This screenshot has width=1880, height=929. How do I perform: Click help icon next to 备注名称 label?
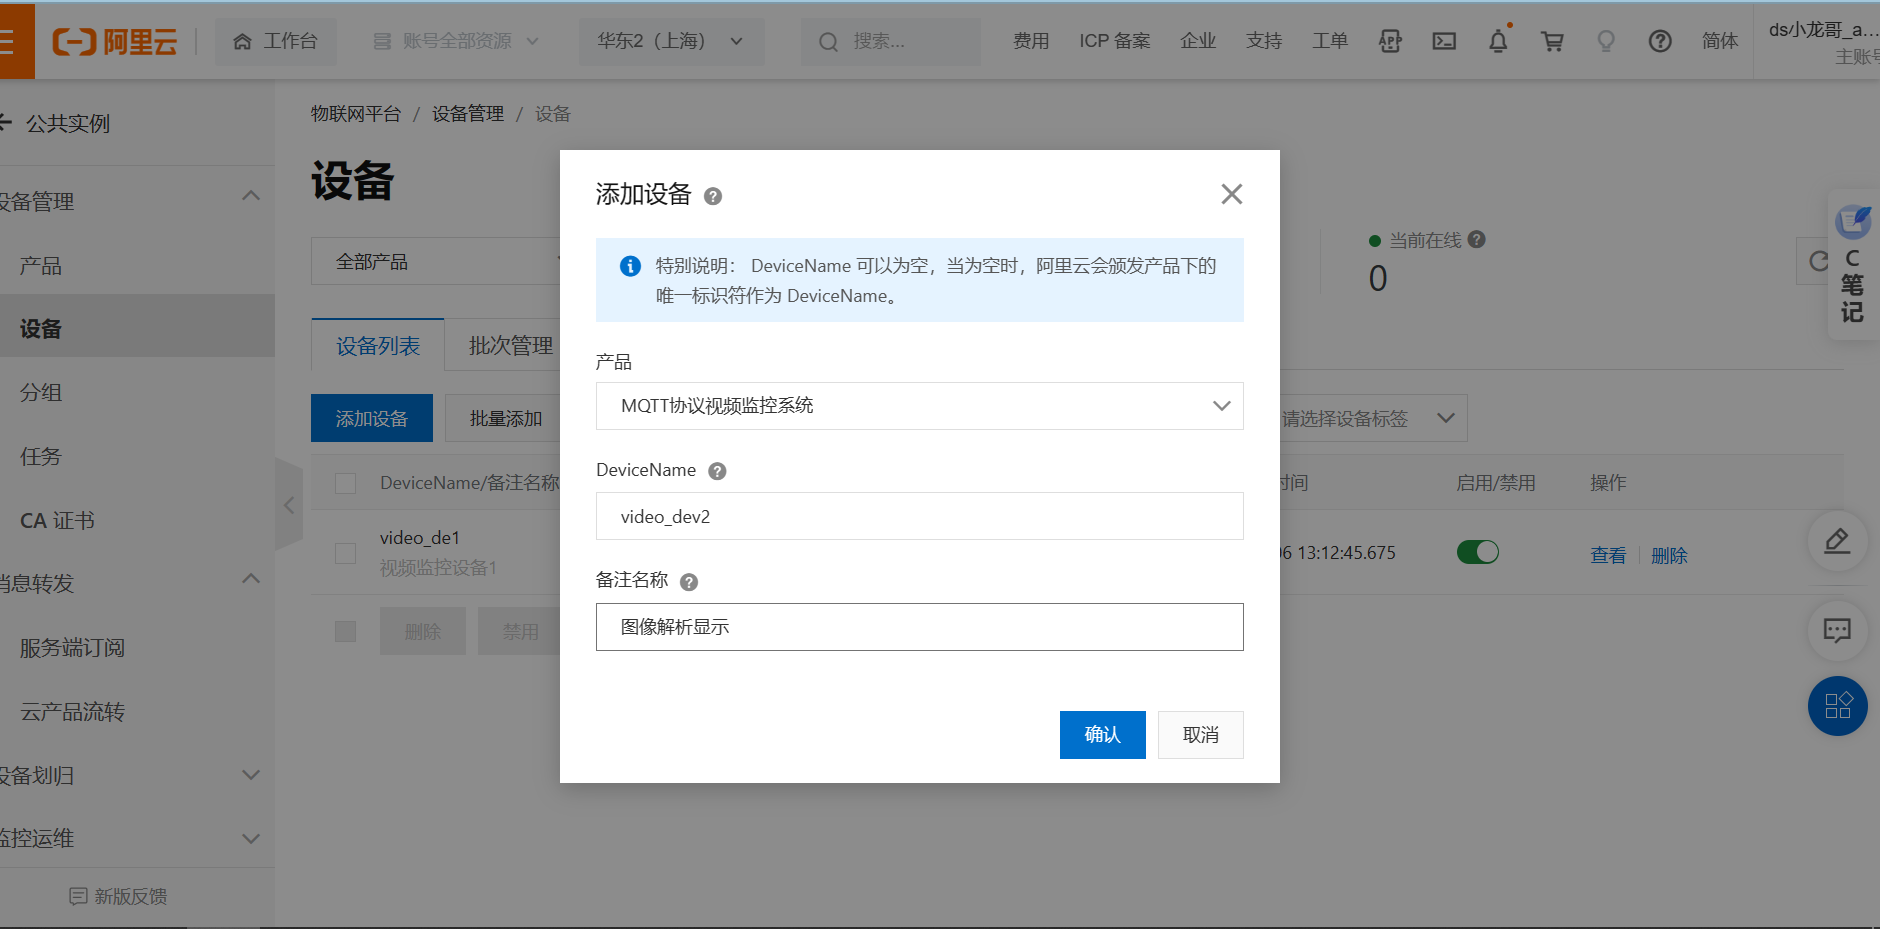pyautogui.click(x=689, y=582)
